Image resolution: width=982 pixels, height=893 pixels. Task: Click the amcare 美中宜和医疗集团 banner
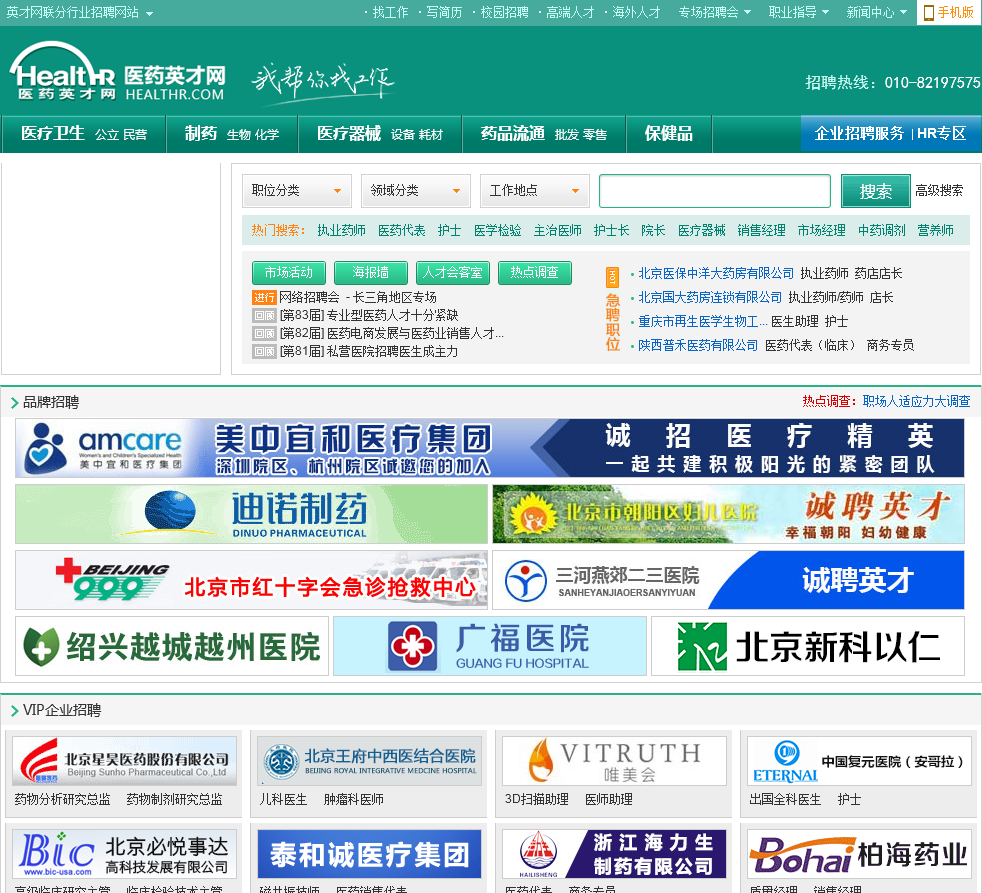pos(489,448)
